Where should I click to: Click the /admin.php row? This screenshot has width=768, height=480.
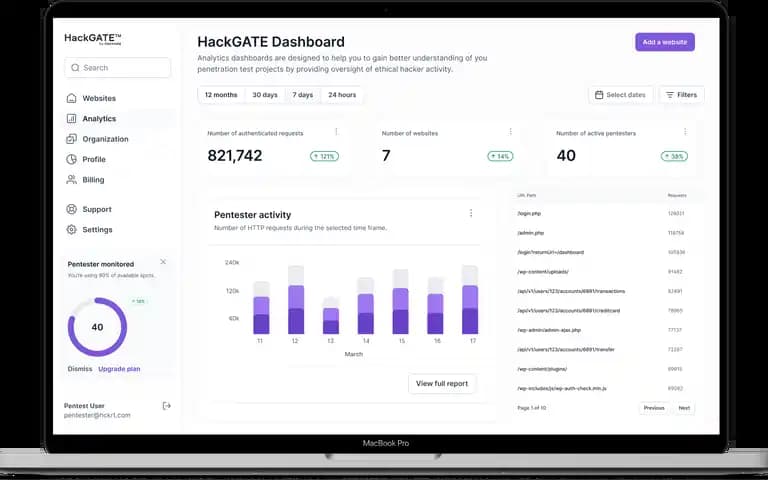point(605,233)
